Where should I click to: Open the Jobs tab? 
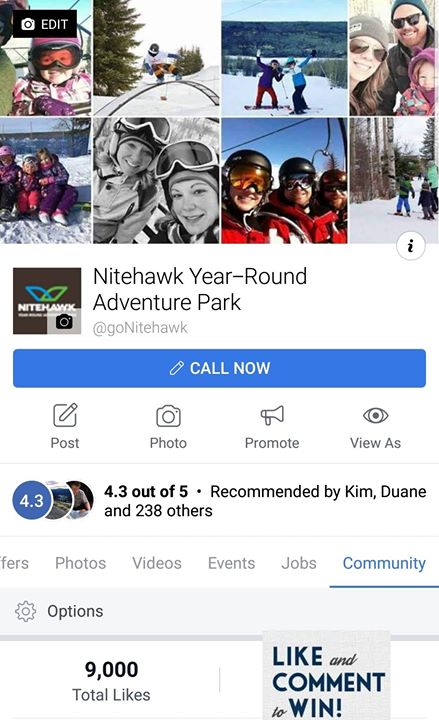coord(299,563)
